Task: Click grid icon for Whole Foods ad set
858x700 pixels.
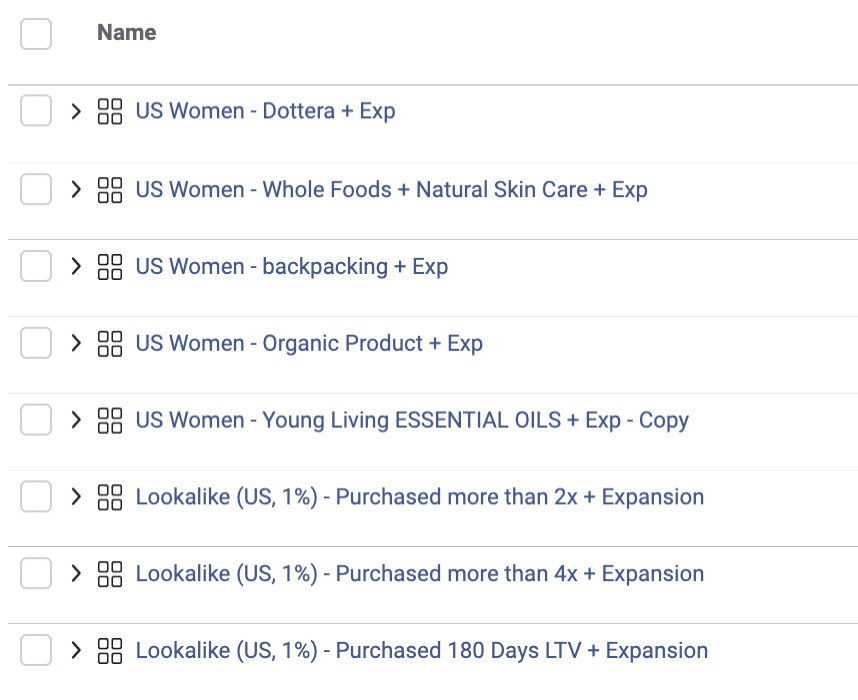Action: [109, 190]
